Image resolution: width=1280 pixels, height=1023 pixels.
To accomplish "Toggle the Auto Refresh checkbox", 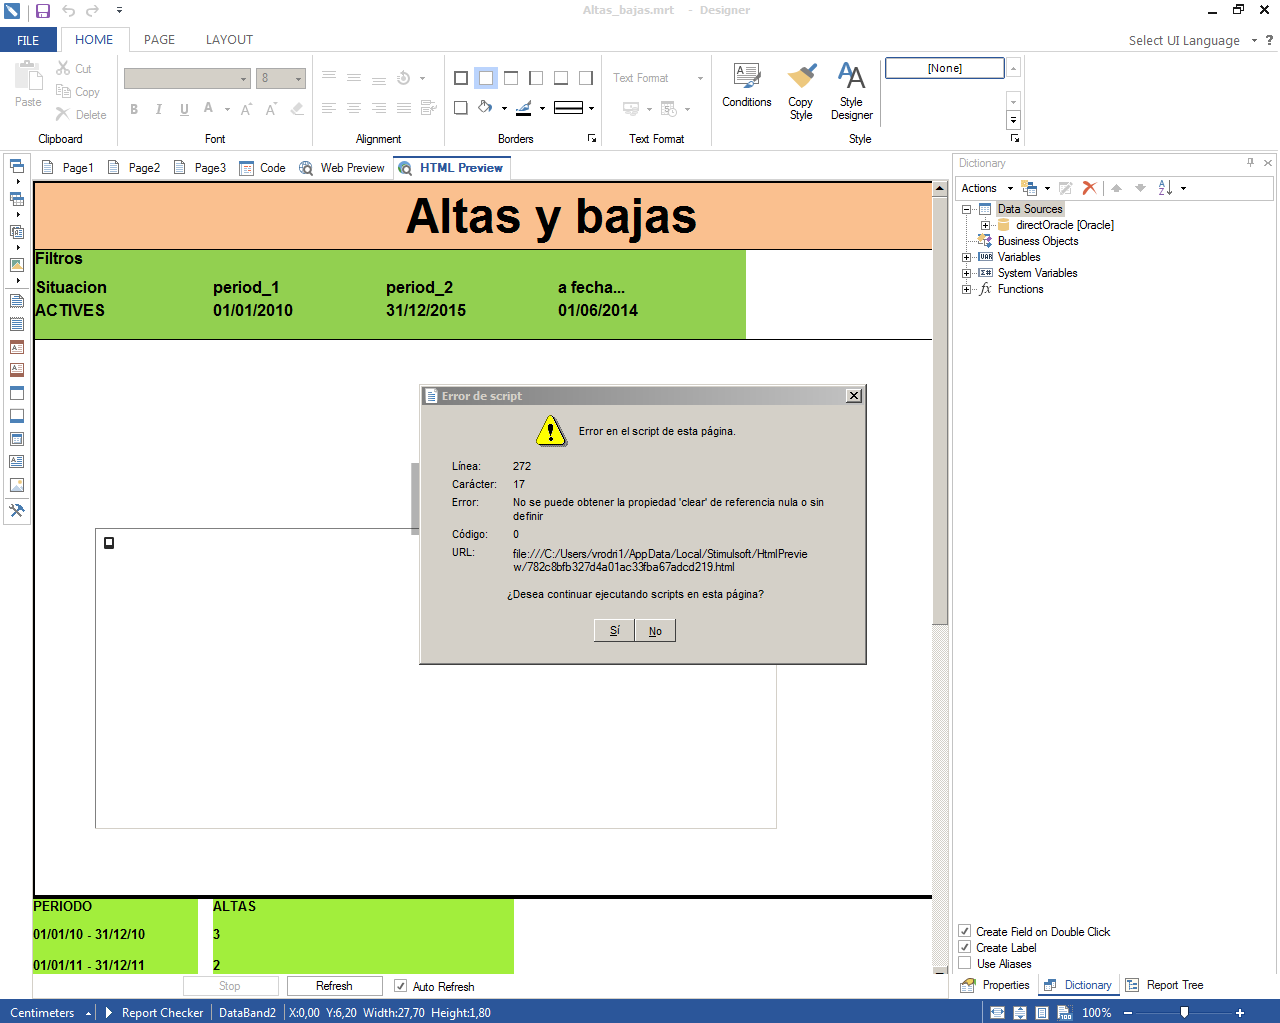I will [400, 986].
